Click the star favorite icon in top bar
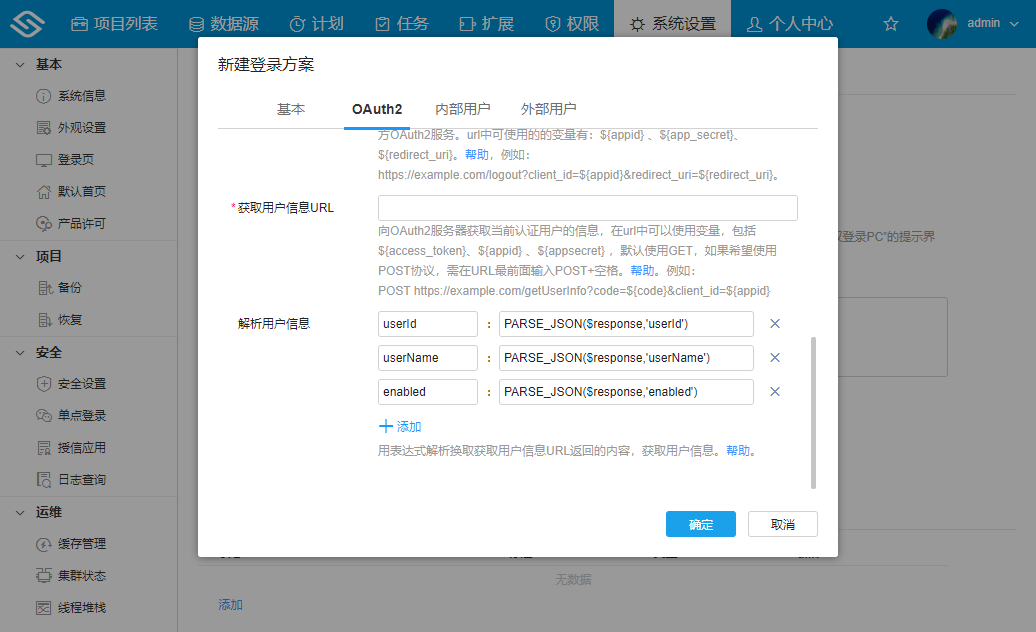 890,22
